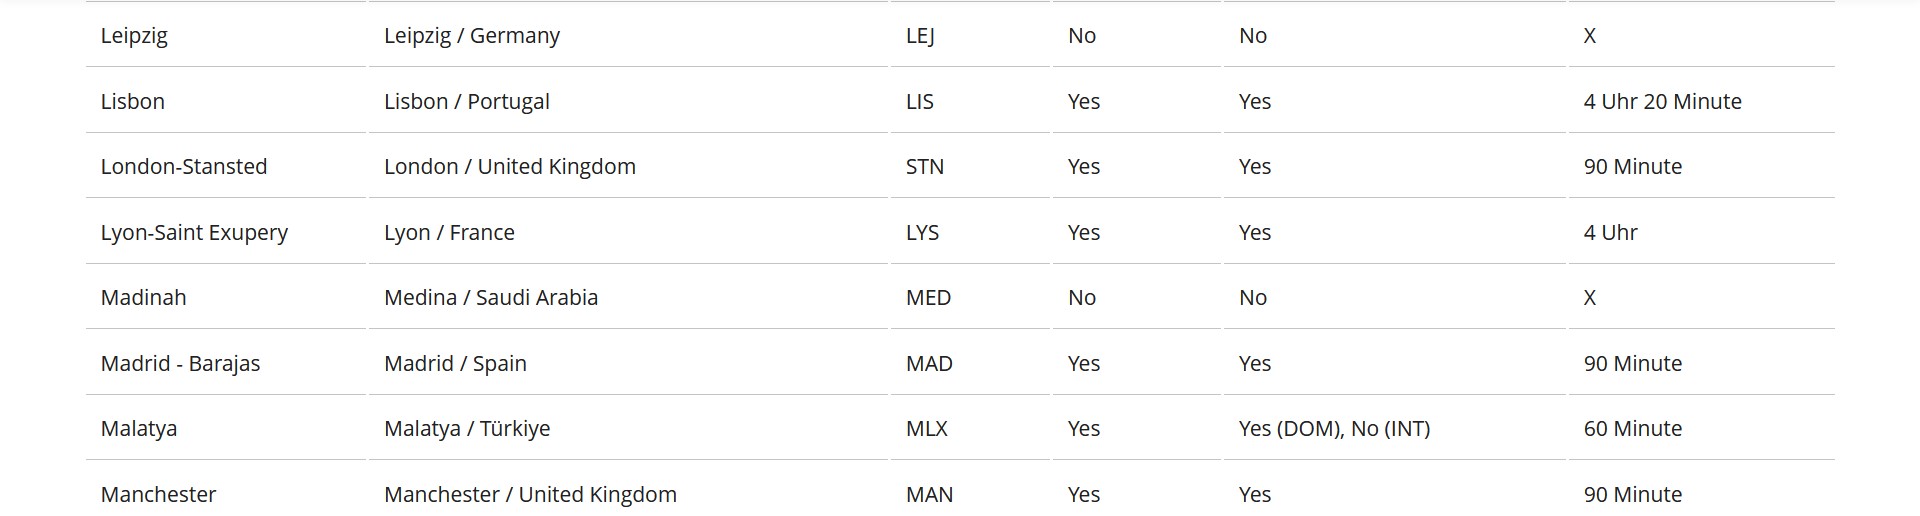The height and width of the screenshot is (516, 1920).
Task: Click the STN airport code
Action: click(x=924, y=167)
